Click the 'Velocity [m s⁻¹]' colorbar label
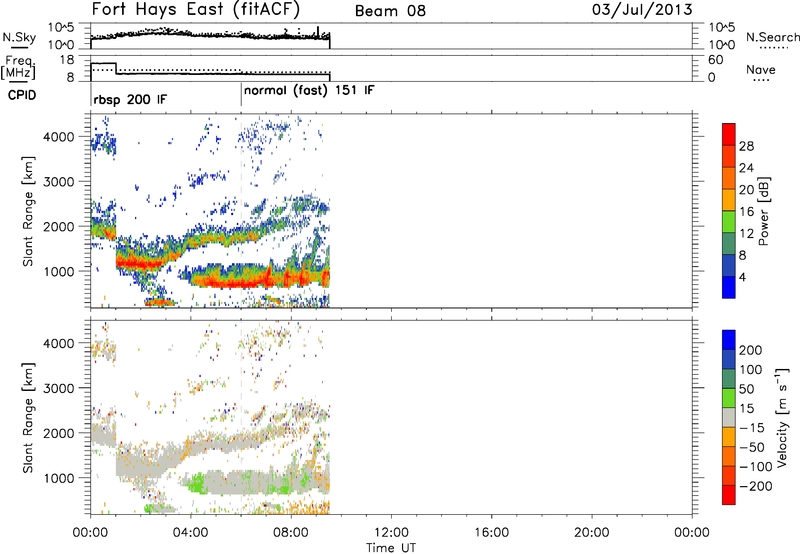The width and height of the screenshot is (800, 554). (782, 417)
